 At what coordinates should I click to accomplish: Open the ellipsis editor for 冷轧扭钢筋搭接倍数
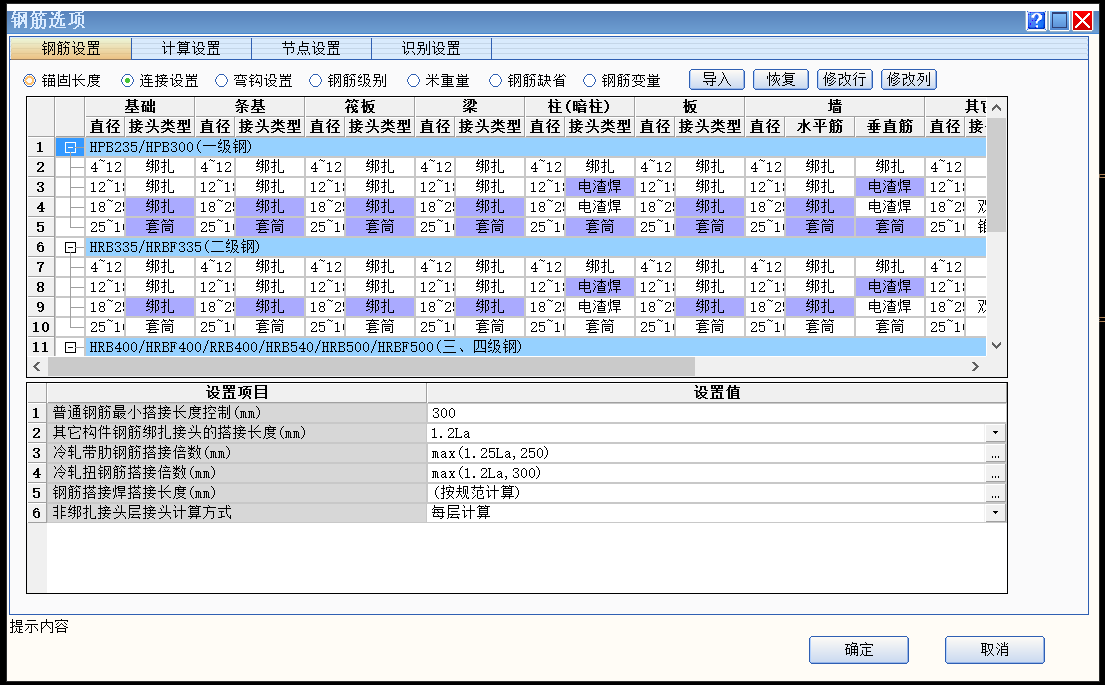pos(995,473)
